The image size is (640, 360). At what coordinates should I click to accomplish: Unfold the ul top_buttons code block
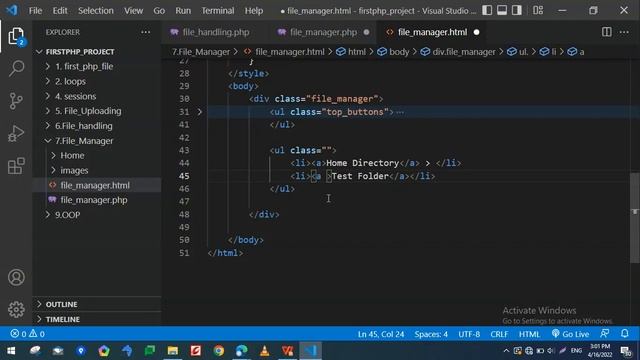(200, 112)
